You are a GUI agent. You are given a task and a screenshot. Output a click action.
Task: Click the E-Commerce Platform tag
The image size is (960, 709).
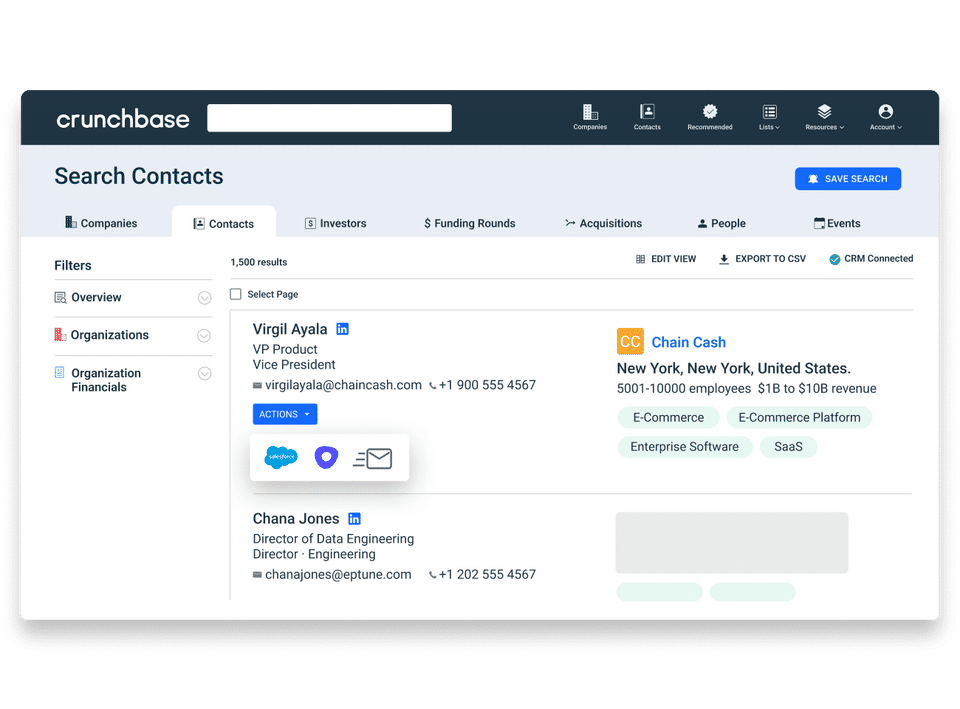click(x=799, y=418)
